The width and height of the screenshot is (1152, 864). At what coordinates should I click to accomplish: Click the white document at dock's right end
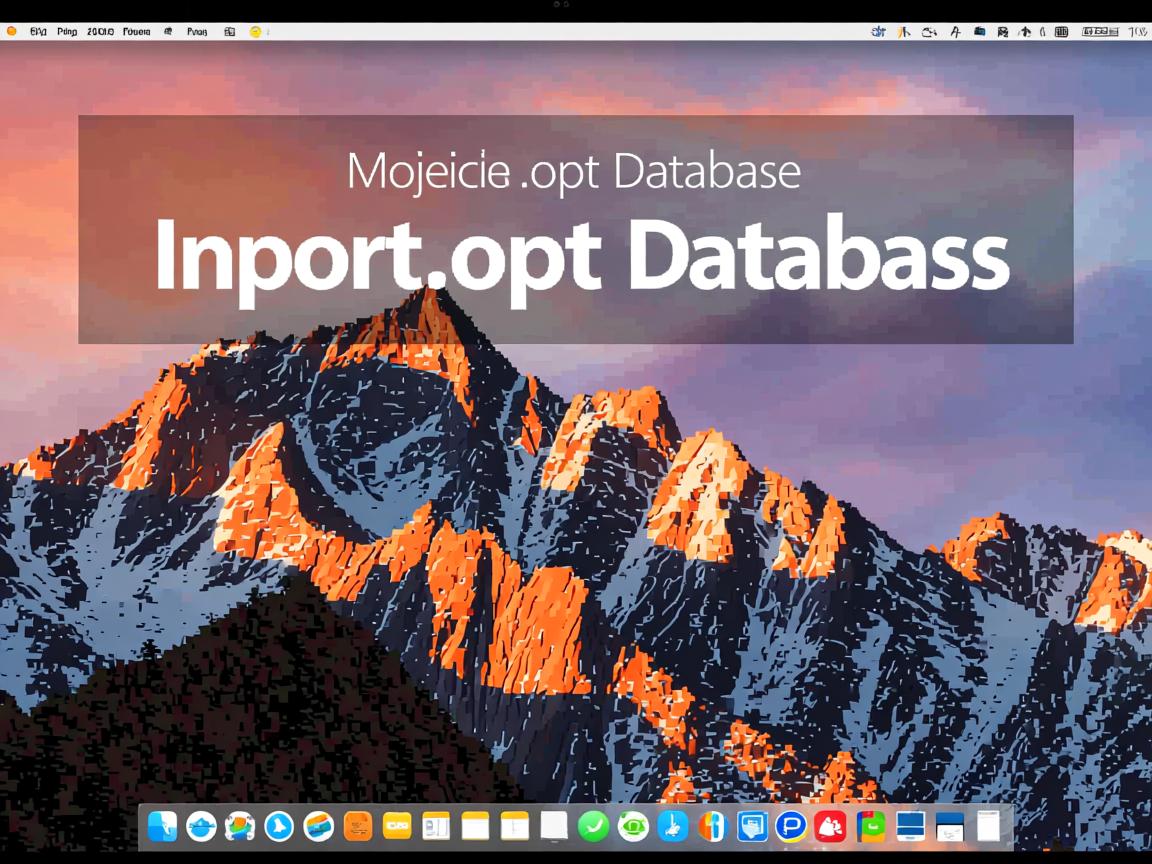pos(988,826)
